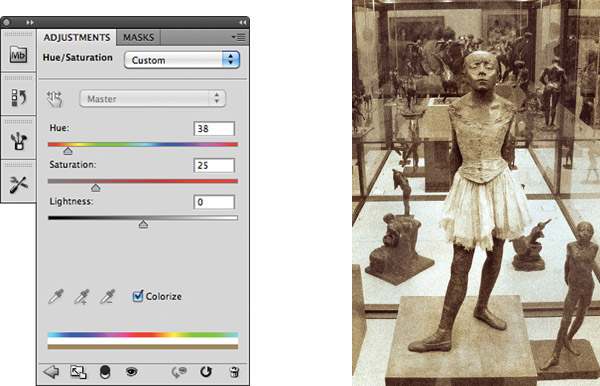
Task: Click the Saturation slider handle
Action: click(96, 188)
